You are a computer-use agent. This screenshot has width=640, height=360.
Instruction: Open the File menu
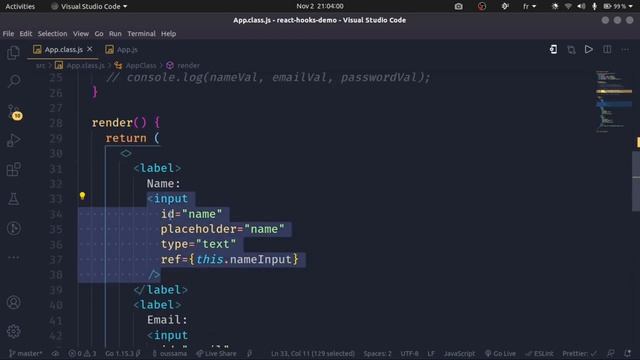click(x=8, y=34)
